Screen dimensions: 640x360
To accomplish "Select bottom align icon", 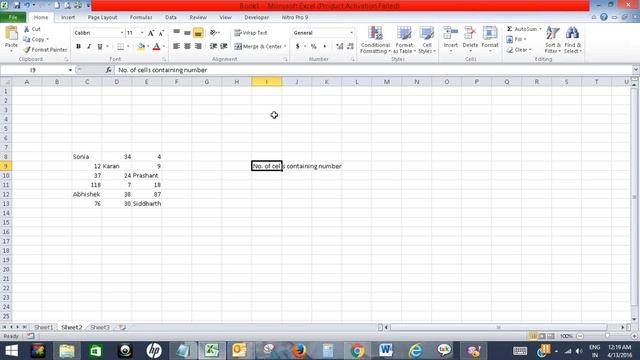I will (198, 33).
